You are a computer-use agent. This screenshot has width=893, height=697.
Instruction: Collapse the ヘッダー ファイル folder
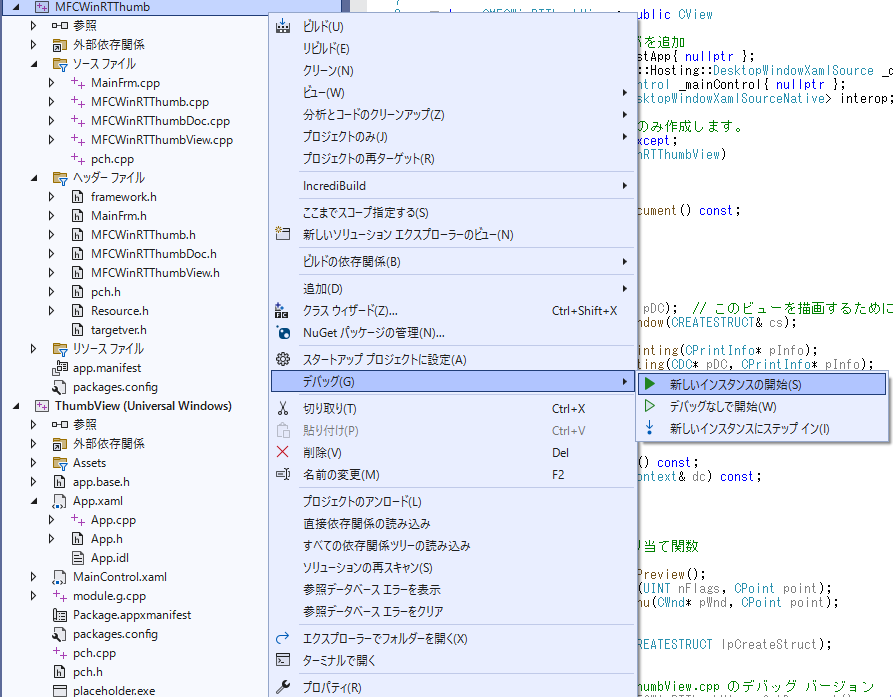tap(34, 178)
